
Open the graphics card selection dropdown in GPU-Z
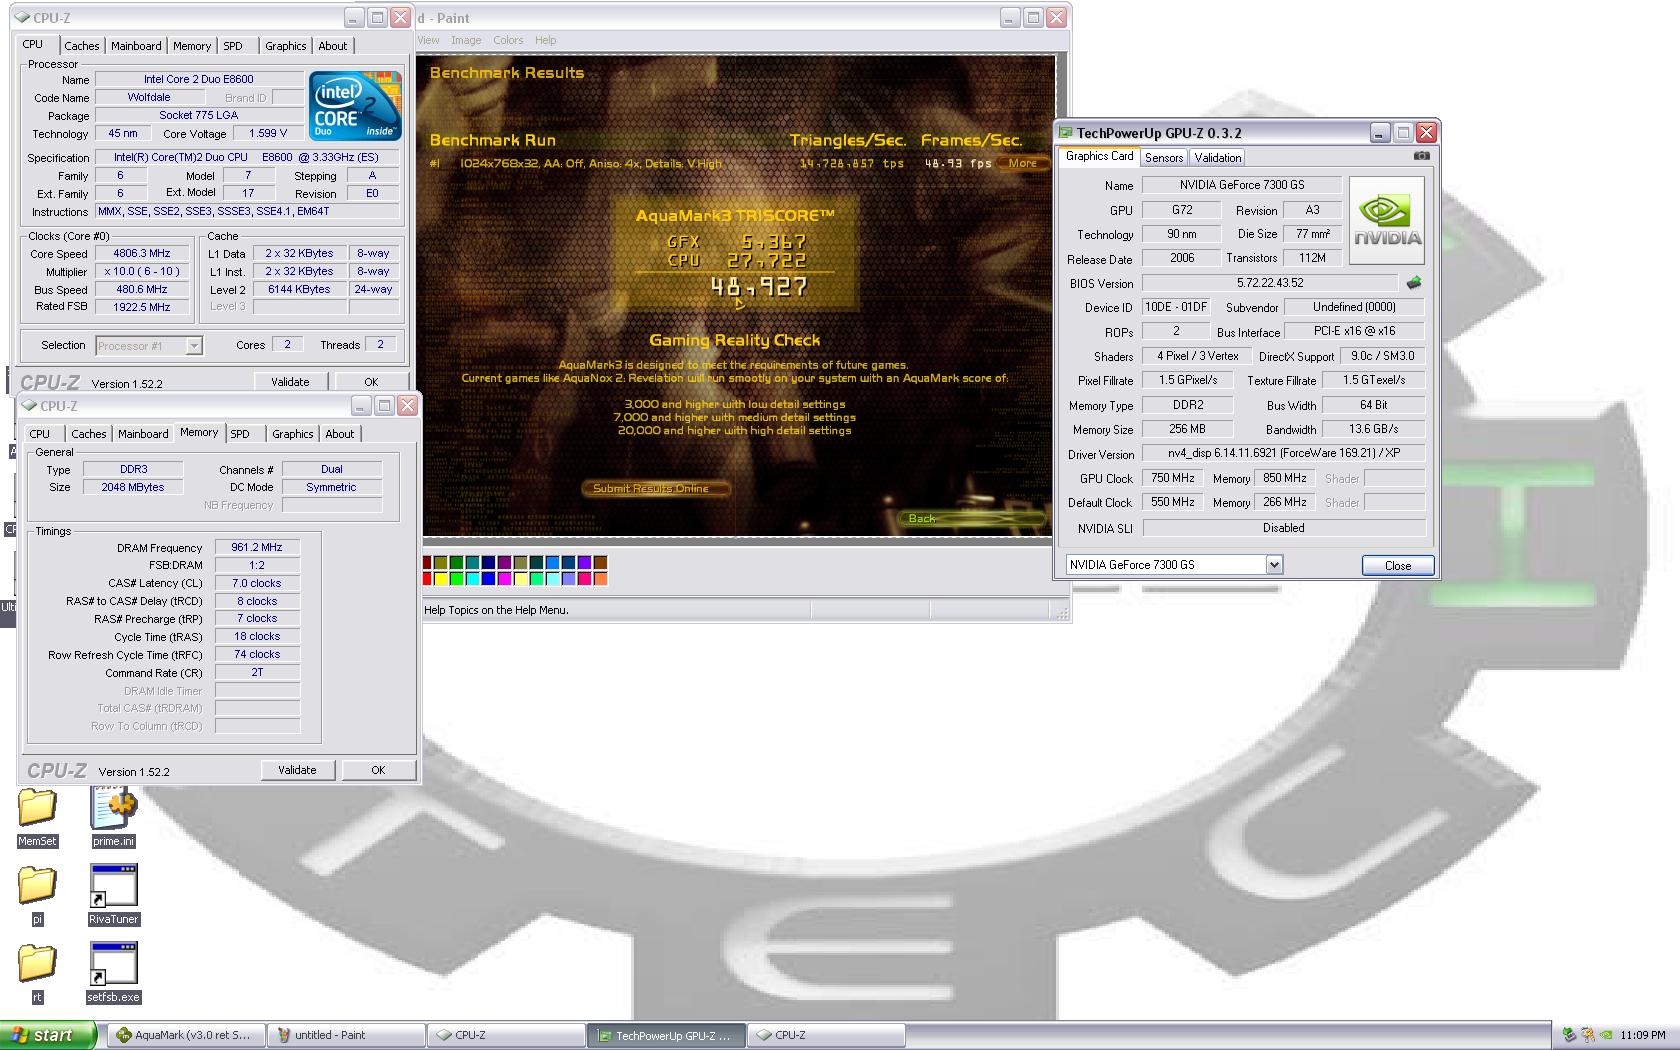coord(1274,565)
